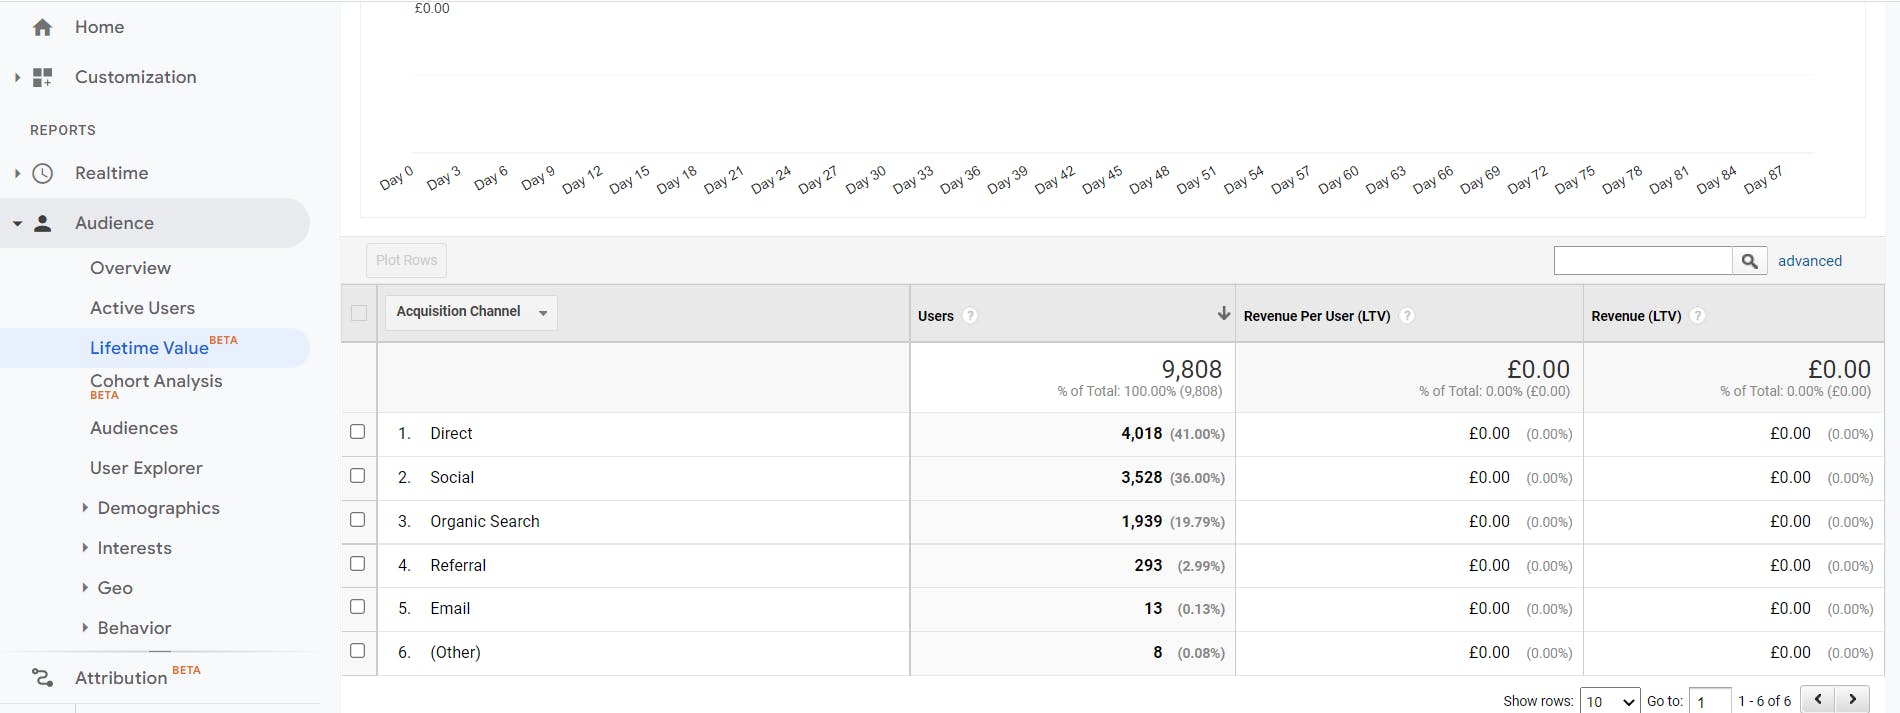Click the Users column help icon
This screenshot has width=1900, height=713.
[x=970, y=316]
